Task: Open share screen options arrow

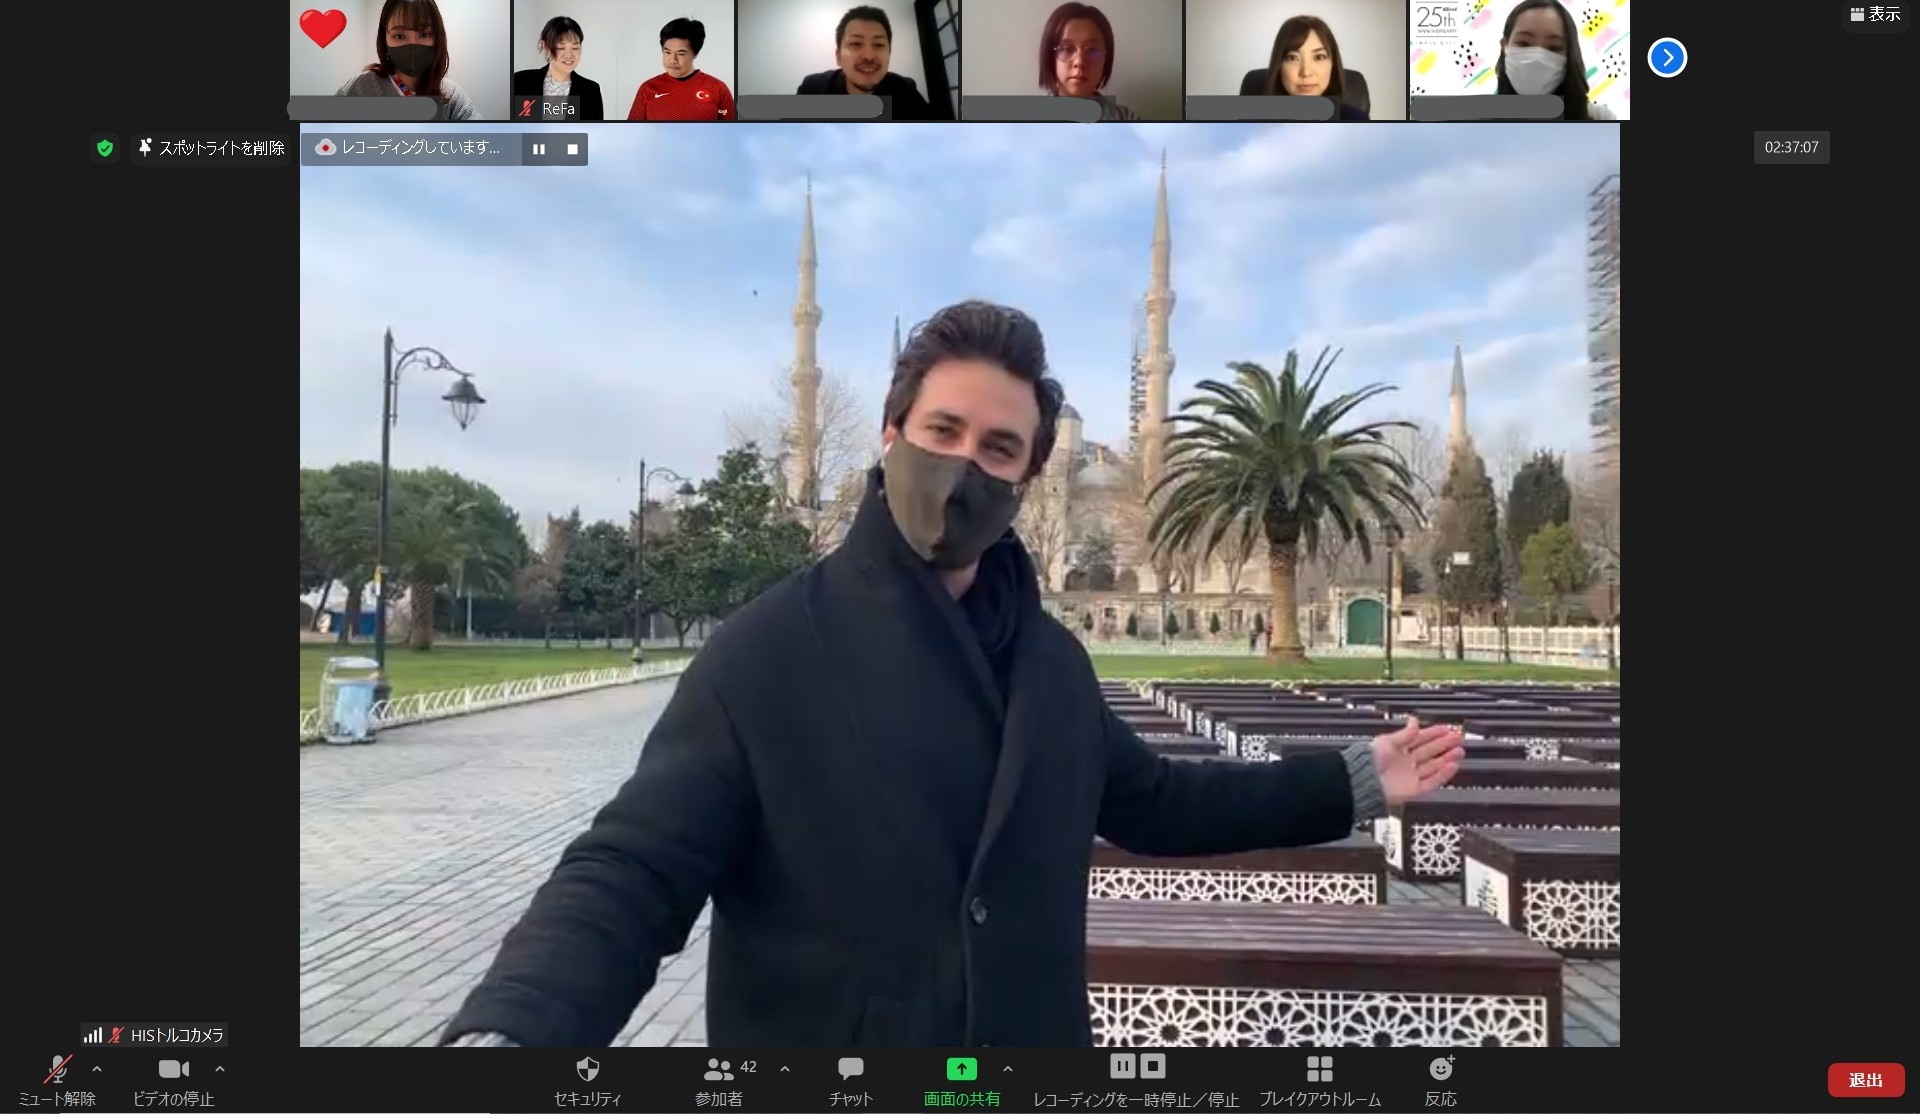Action: click(1008, 1069)
